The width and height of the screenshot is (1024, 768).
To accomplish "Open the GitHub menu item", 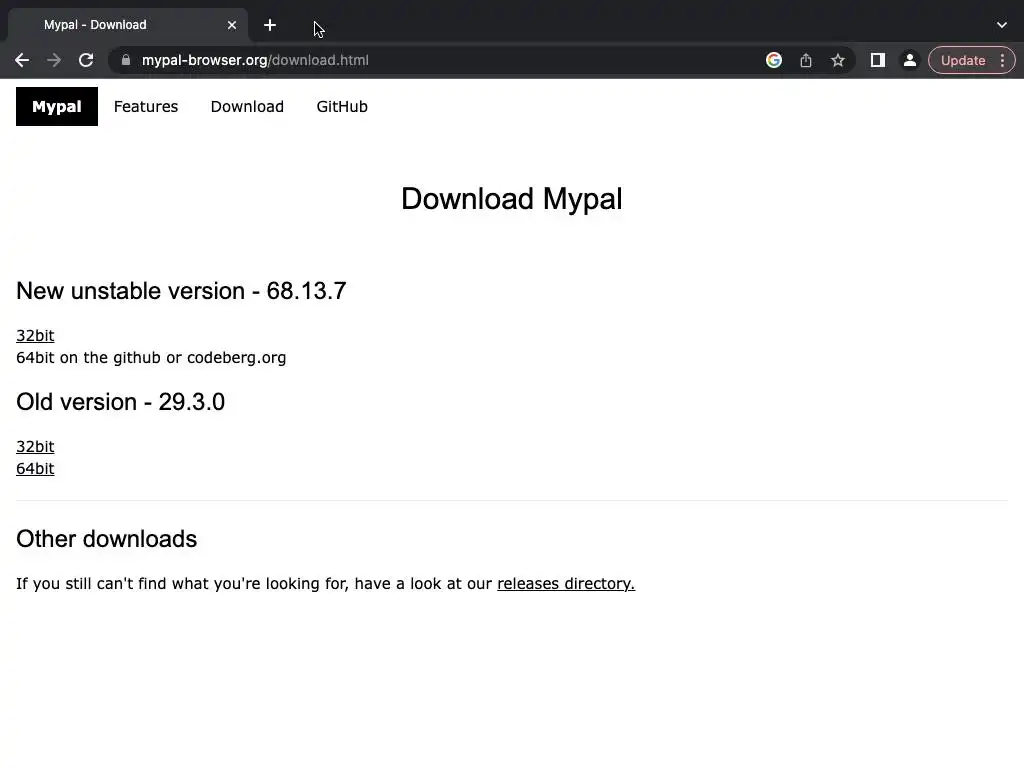I will point(342,106).
